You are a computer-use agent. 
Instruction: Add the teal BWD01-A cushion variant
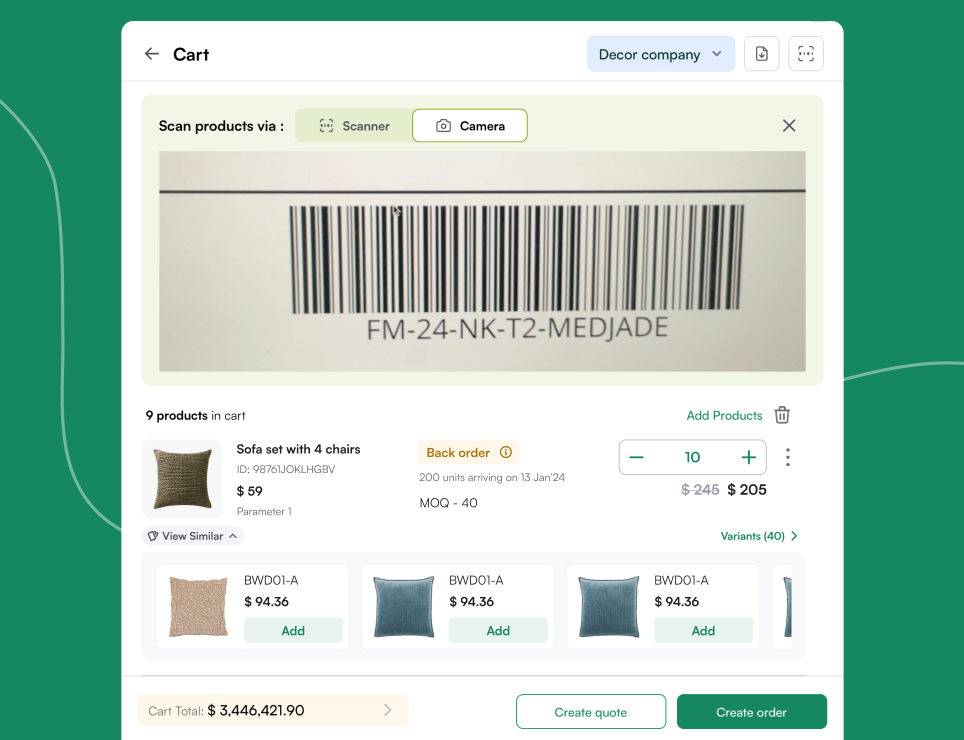point(499,630)
